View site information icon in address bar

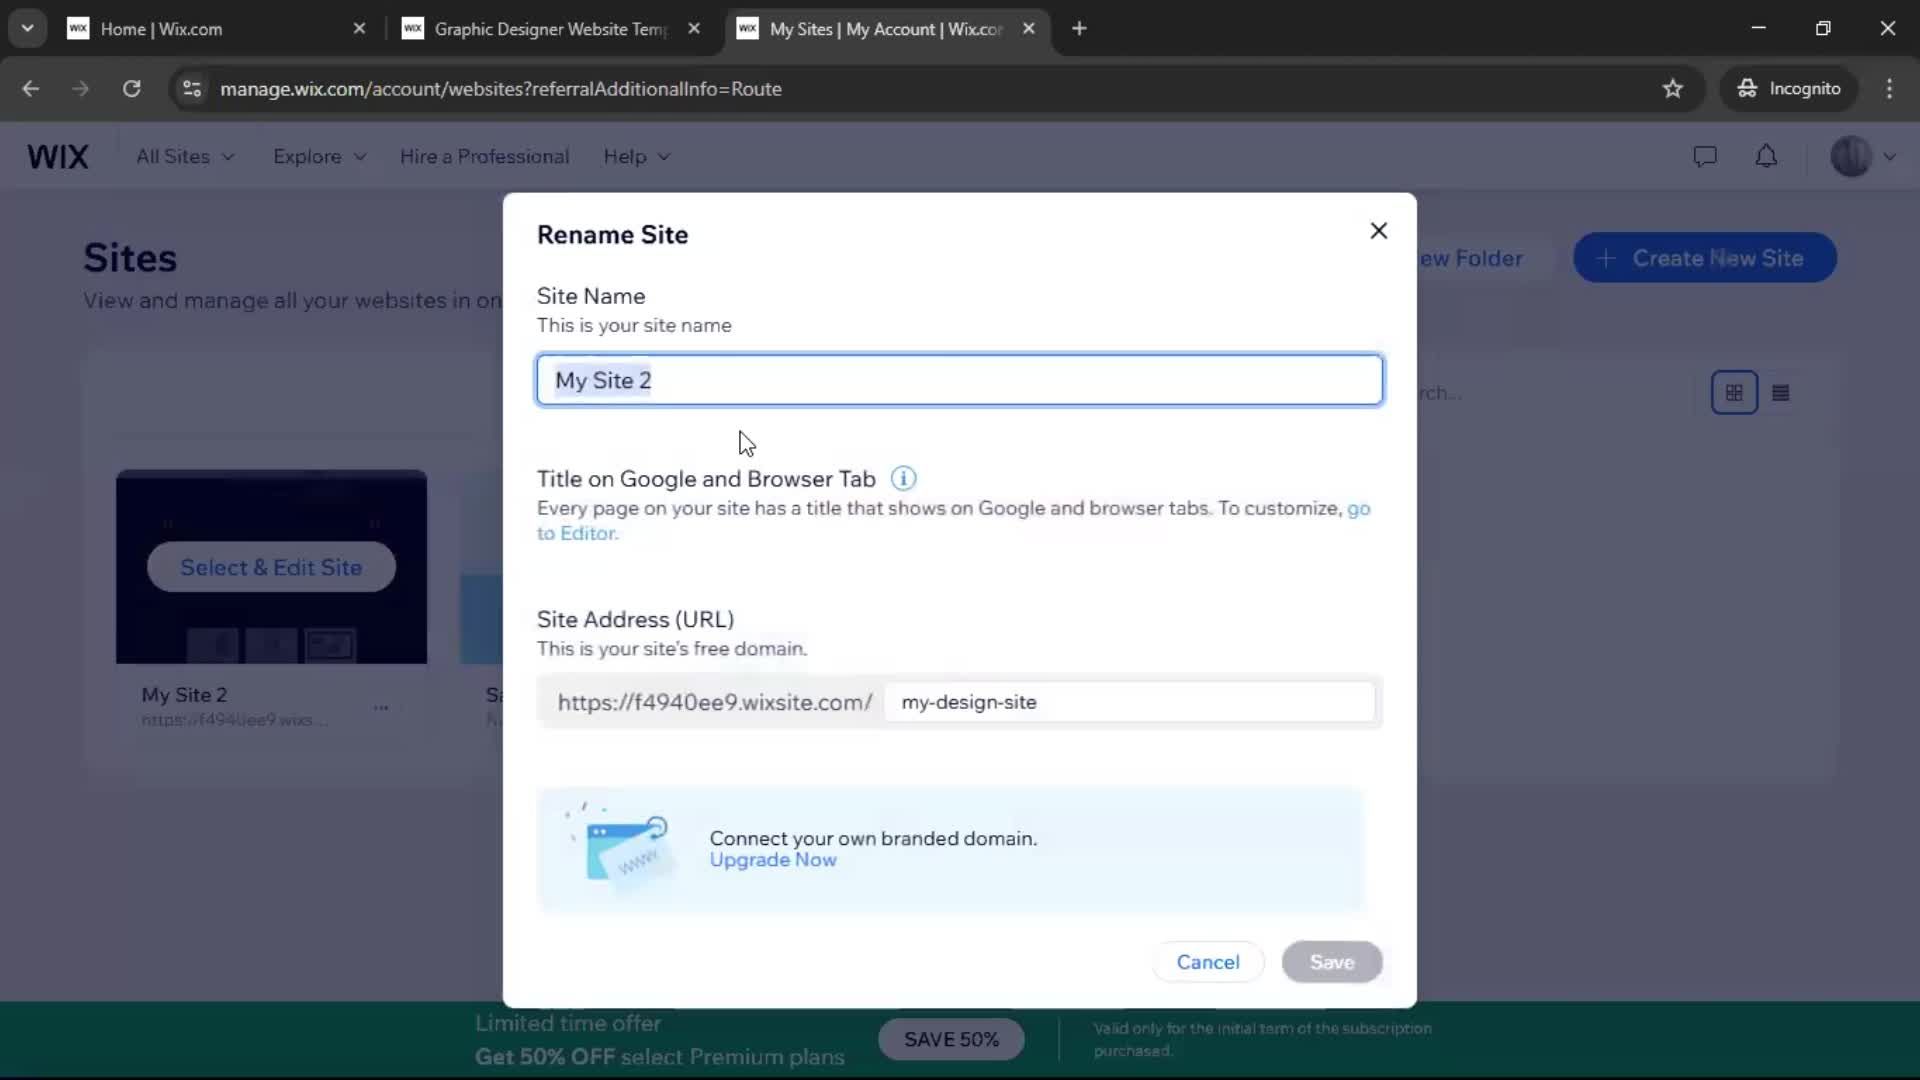click(x=192, y=89)
